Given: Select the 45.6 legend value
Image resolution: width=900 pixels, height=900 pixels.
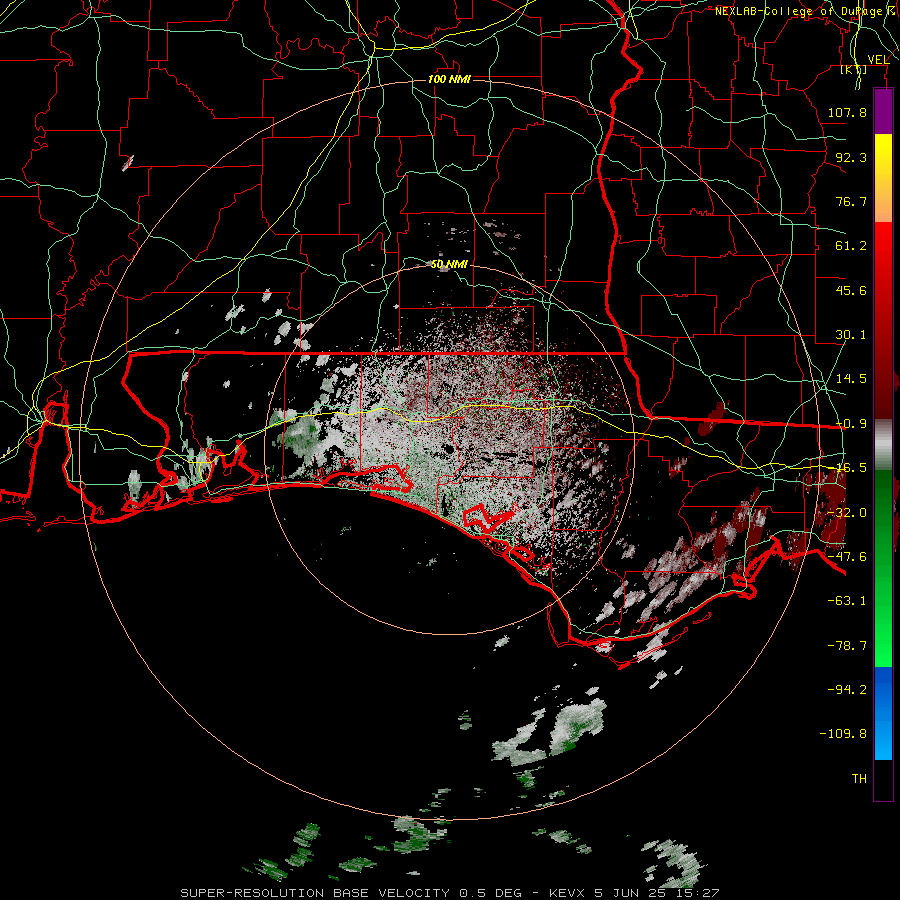Looking at the screenshot, I should click(851, 290).
